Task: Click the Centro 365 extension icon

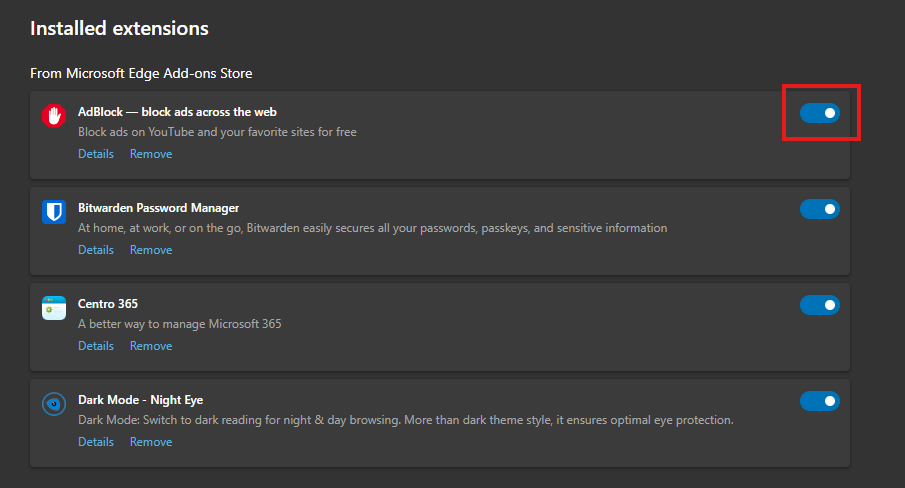Action: (x=54, y=308)
